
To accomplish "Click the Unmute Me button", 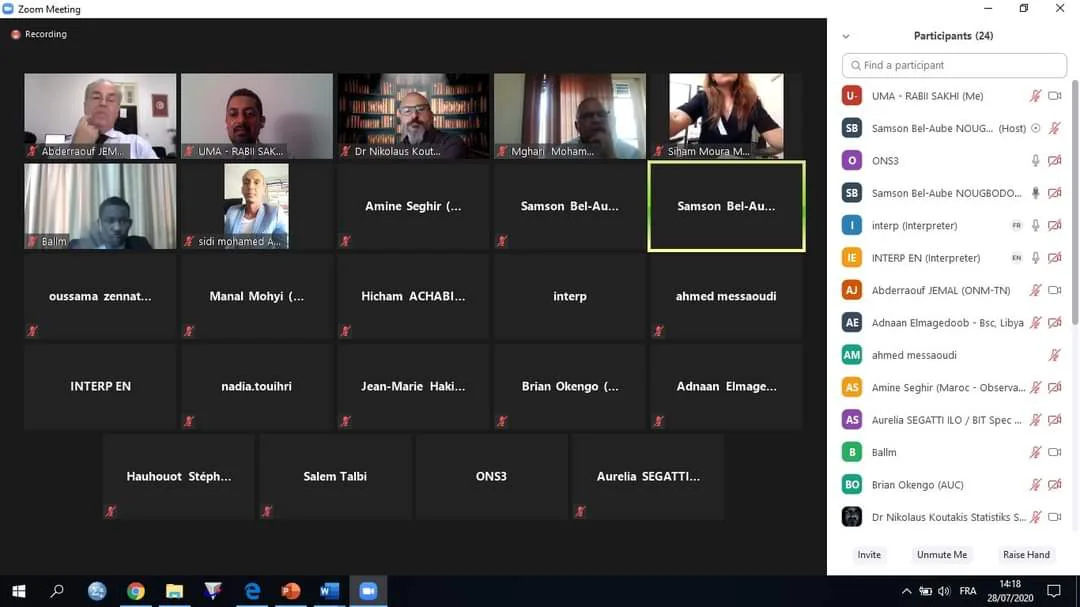I will click(942, 555).
